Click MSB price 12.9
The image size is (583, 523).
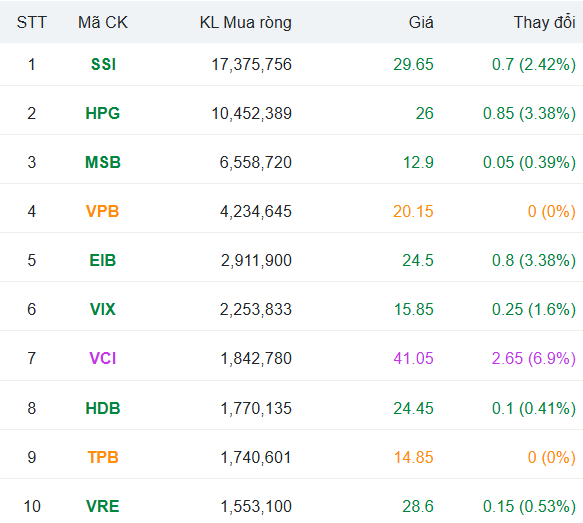tap(418, 162)
